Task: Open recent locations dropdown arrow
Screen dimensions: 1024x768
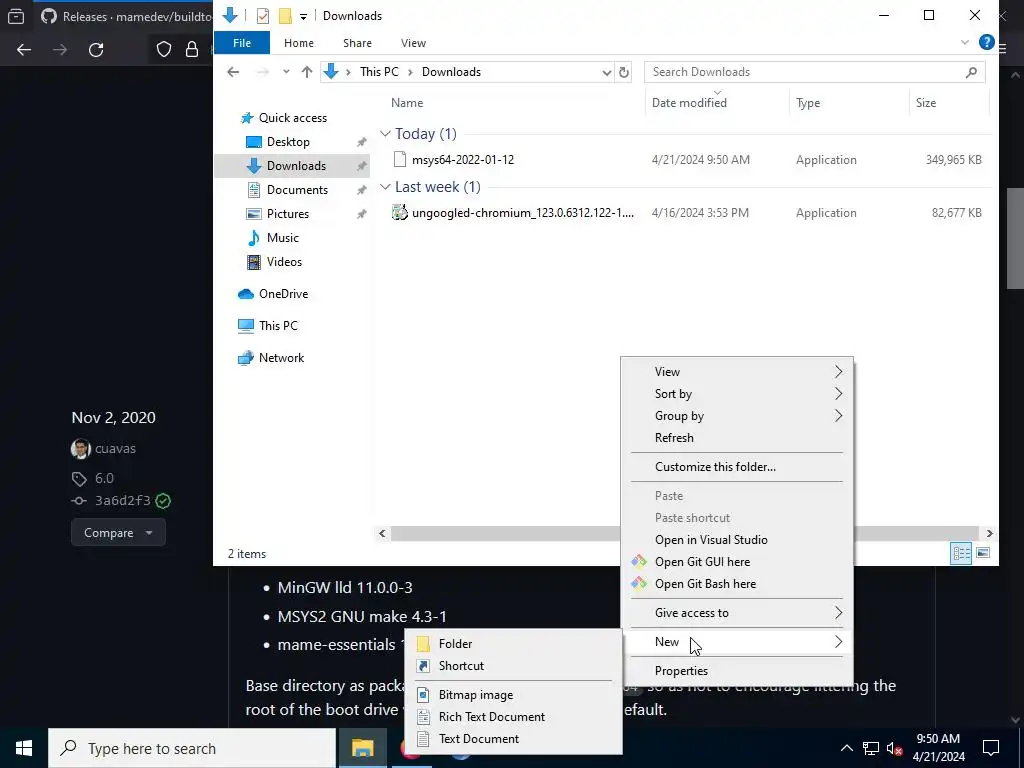Action: point(286,72)
